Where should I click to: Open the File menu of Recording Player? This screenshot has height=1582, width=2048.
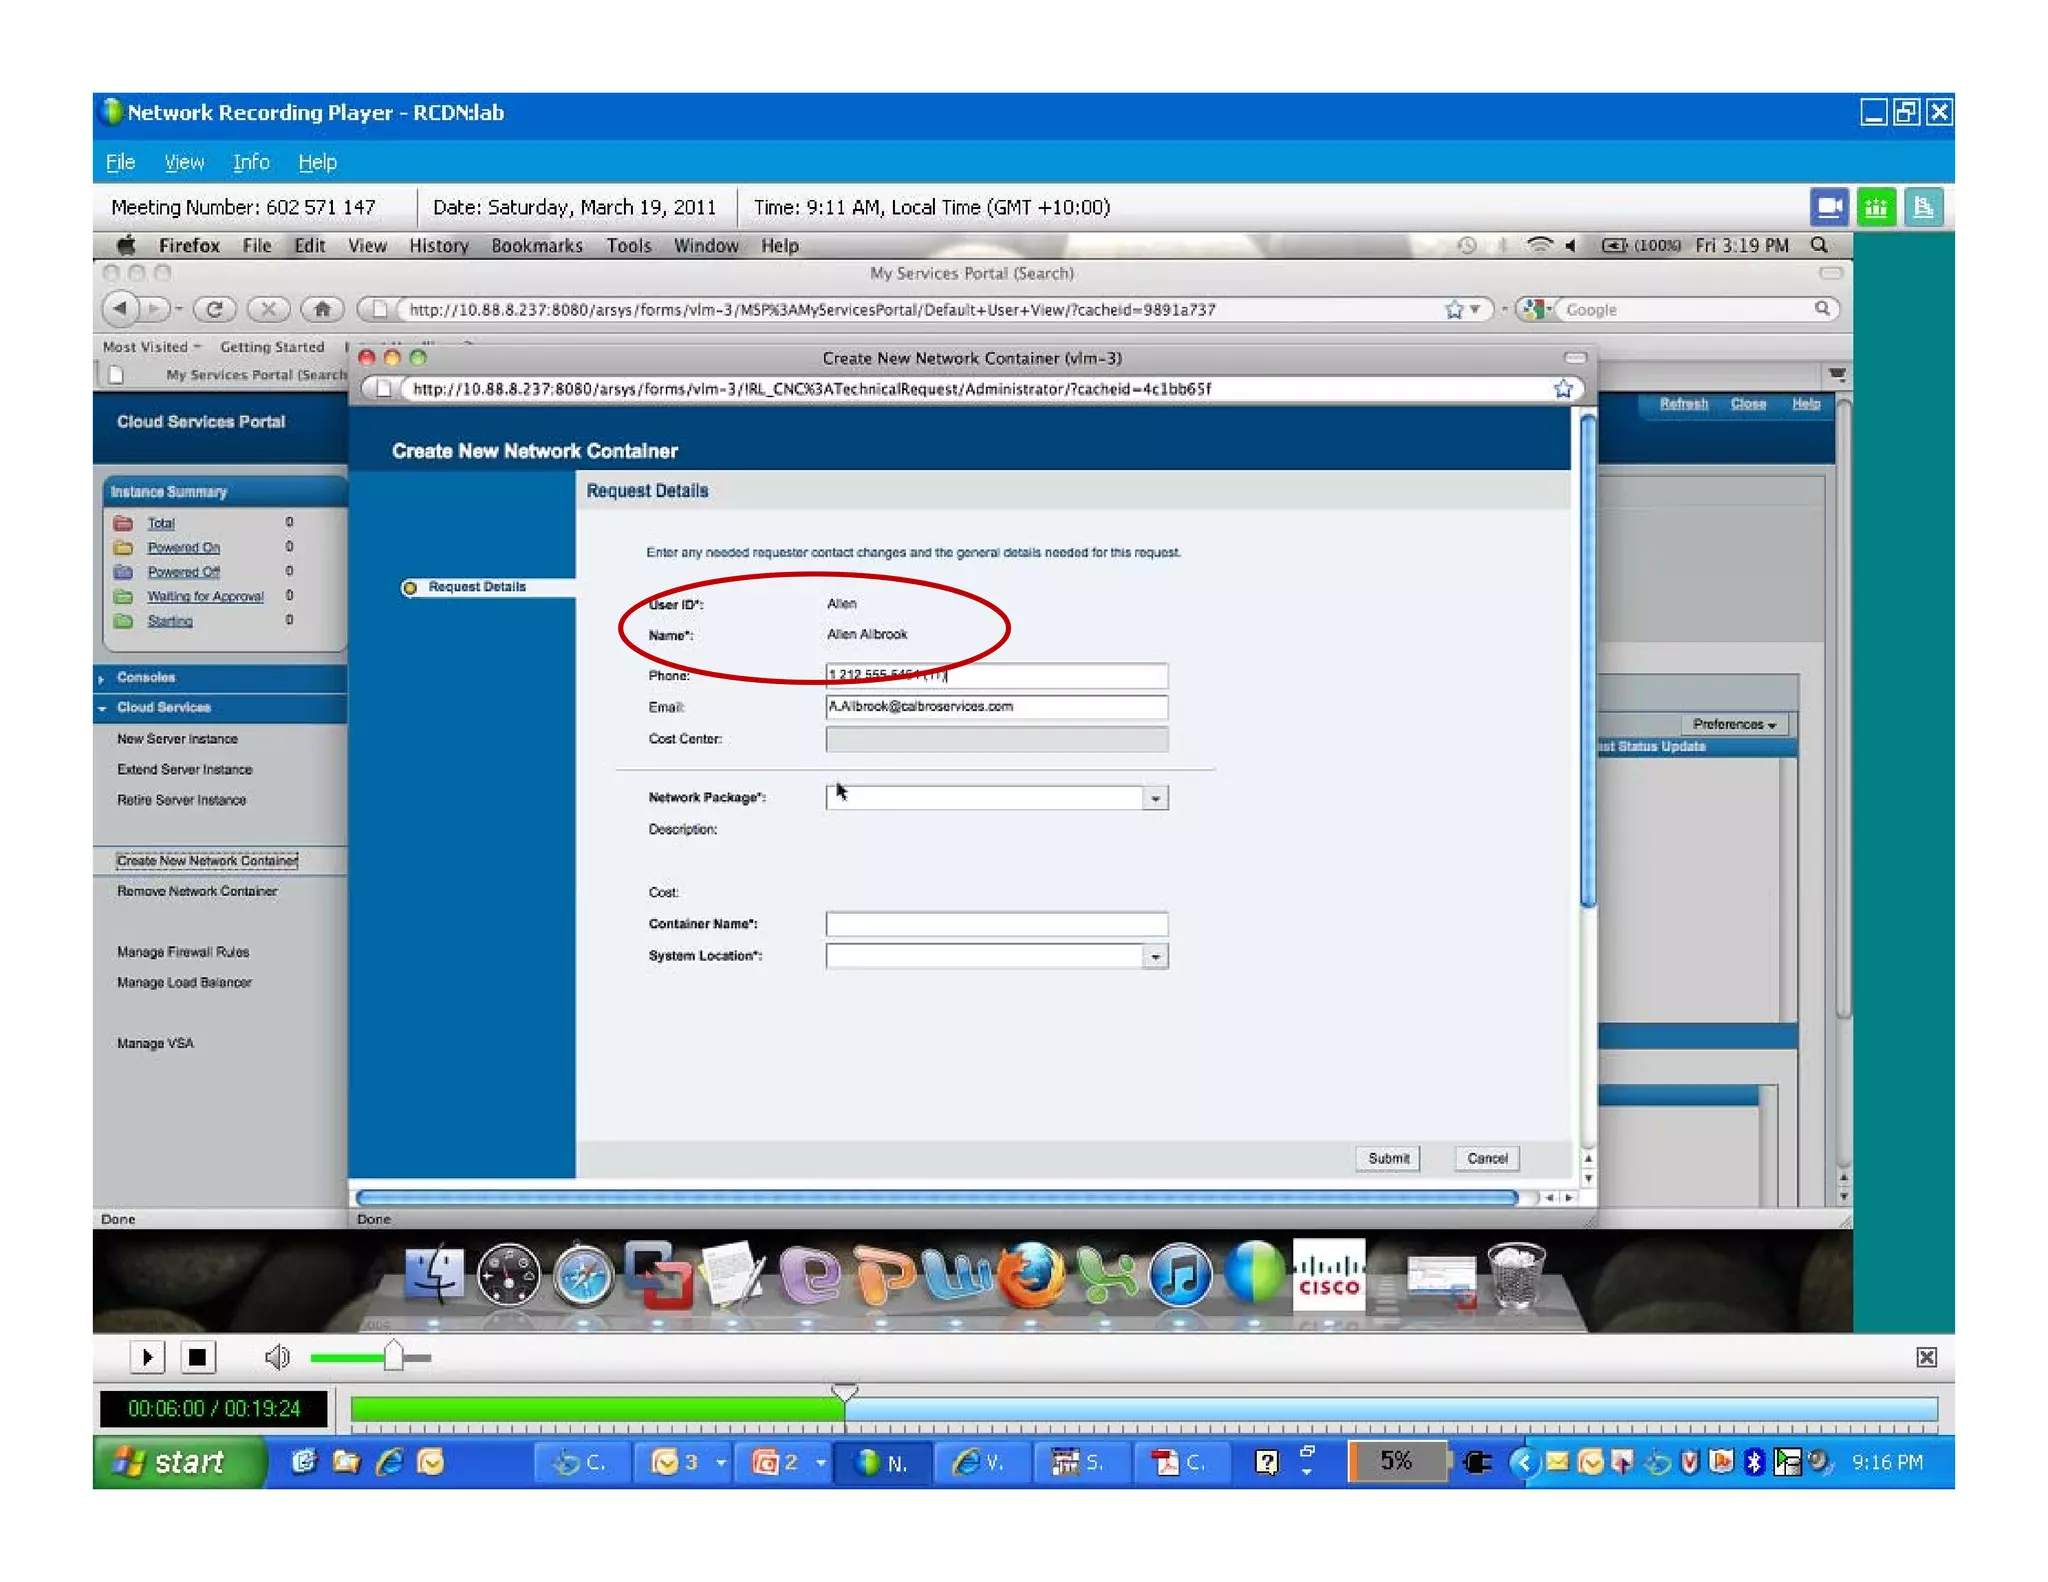point(120,162)
